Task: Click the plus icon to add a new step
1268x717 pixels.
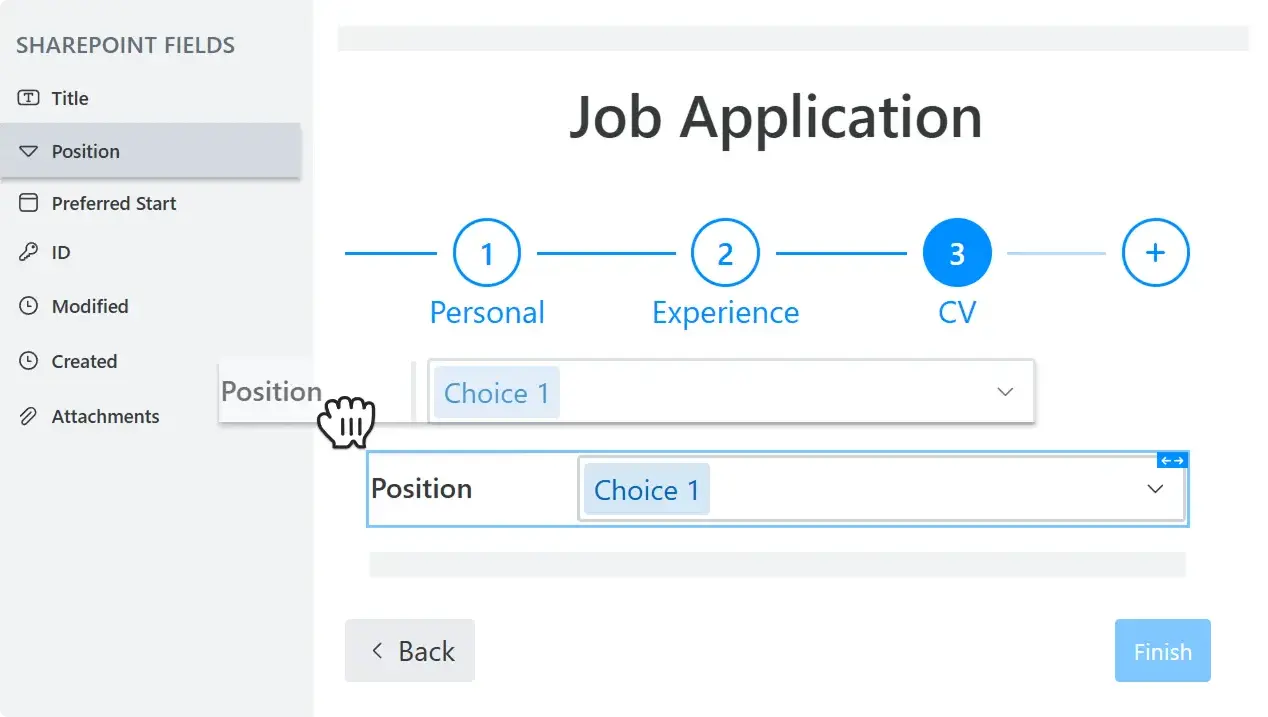Action: [x=1155, y=252]
